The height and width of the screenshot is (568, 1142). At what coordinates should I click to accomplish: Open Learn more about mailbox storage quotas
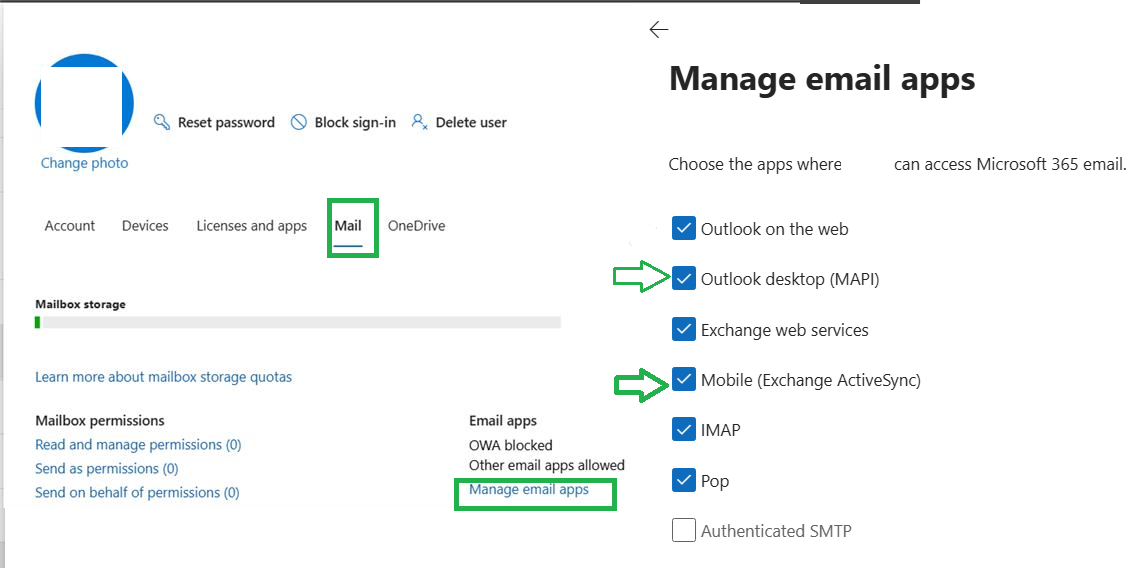click(163, 377)
